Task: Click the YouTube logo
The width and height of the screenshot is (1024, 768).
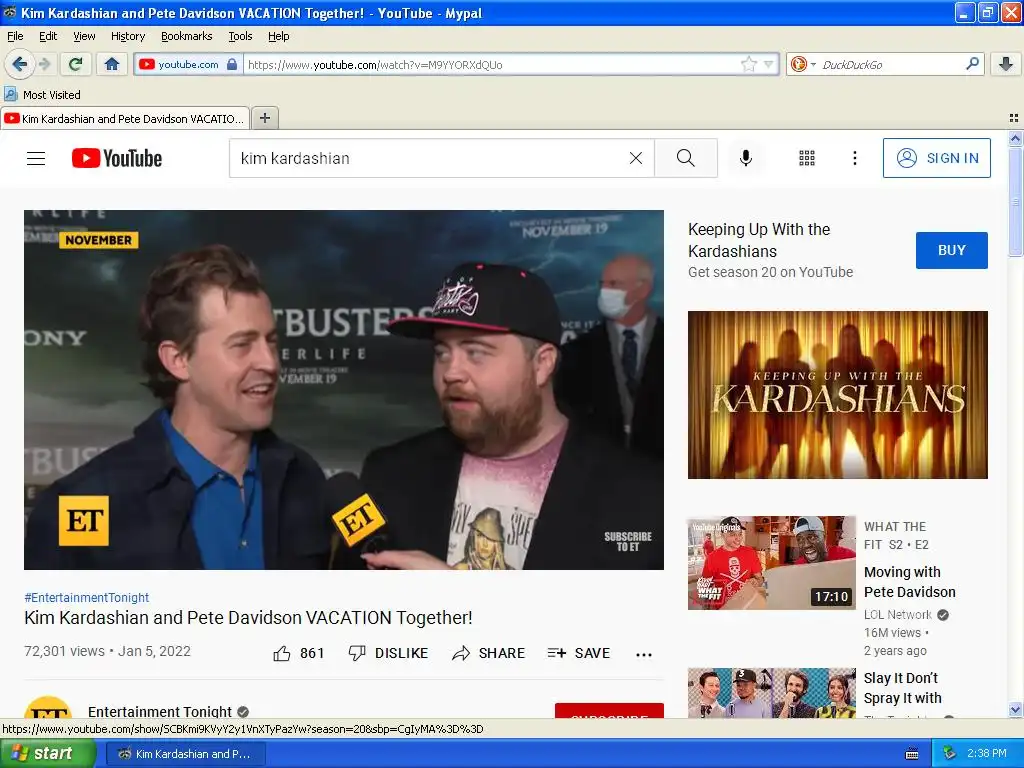Action: [x=117, y=158]
